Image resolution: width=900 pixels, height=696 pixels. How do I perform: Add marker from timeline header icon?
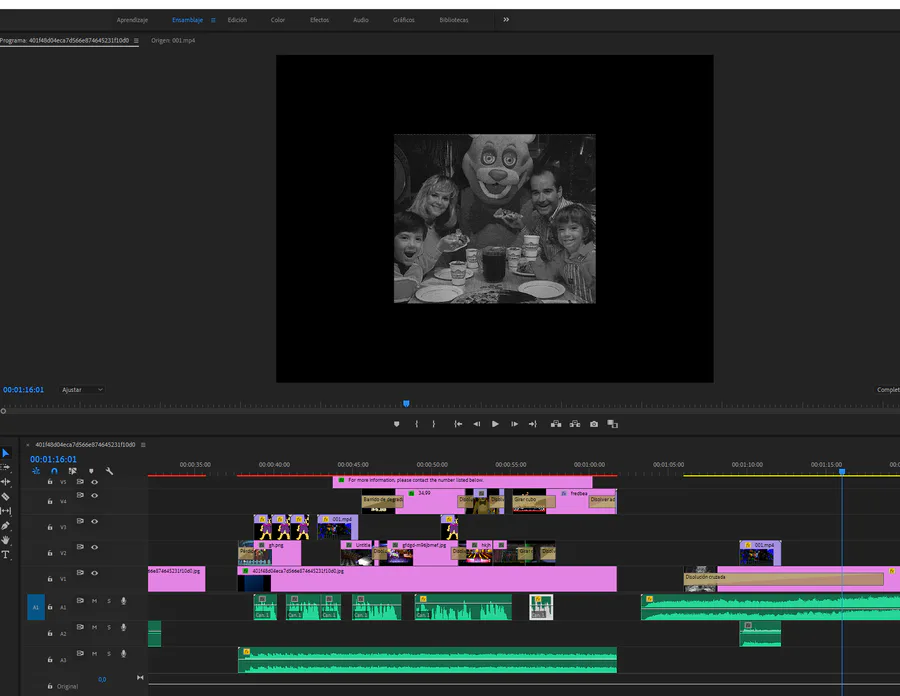[x=91, y=471]
